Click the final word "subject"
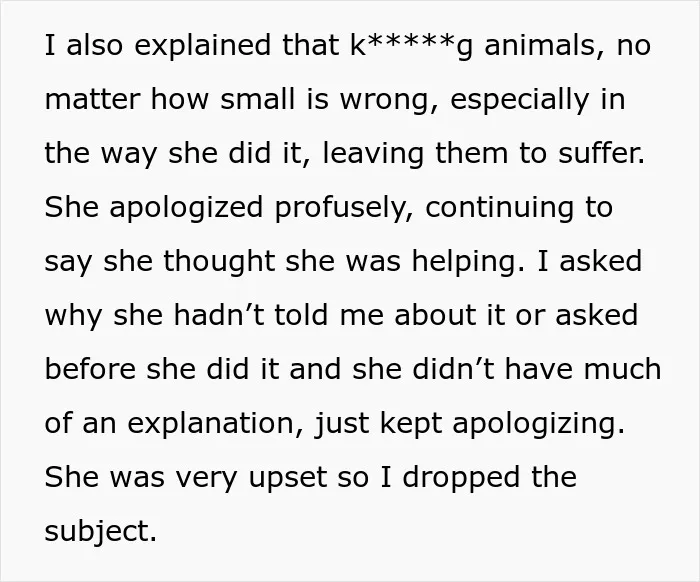This screenshot has width=700, height=582. (x=101, y=532)
